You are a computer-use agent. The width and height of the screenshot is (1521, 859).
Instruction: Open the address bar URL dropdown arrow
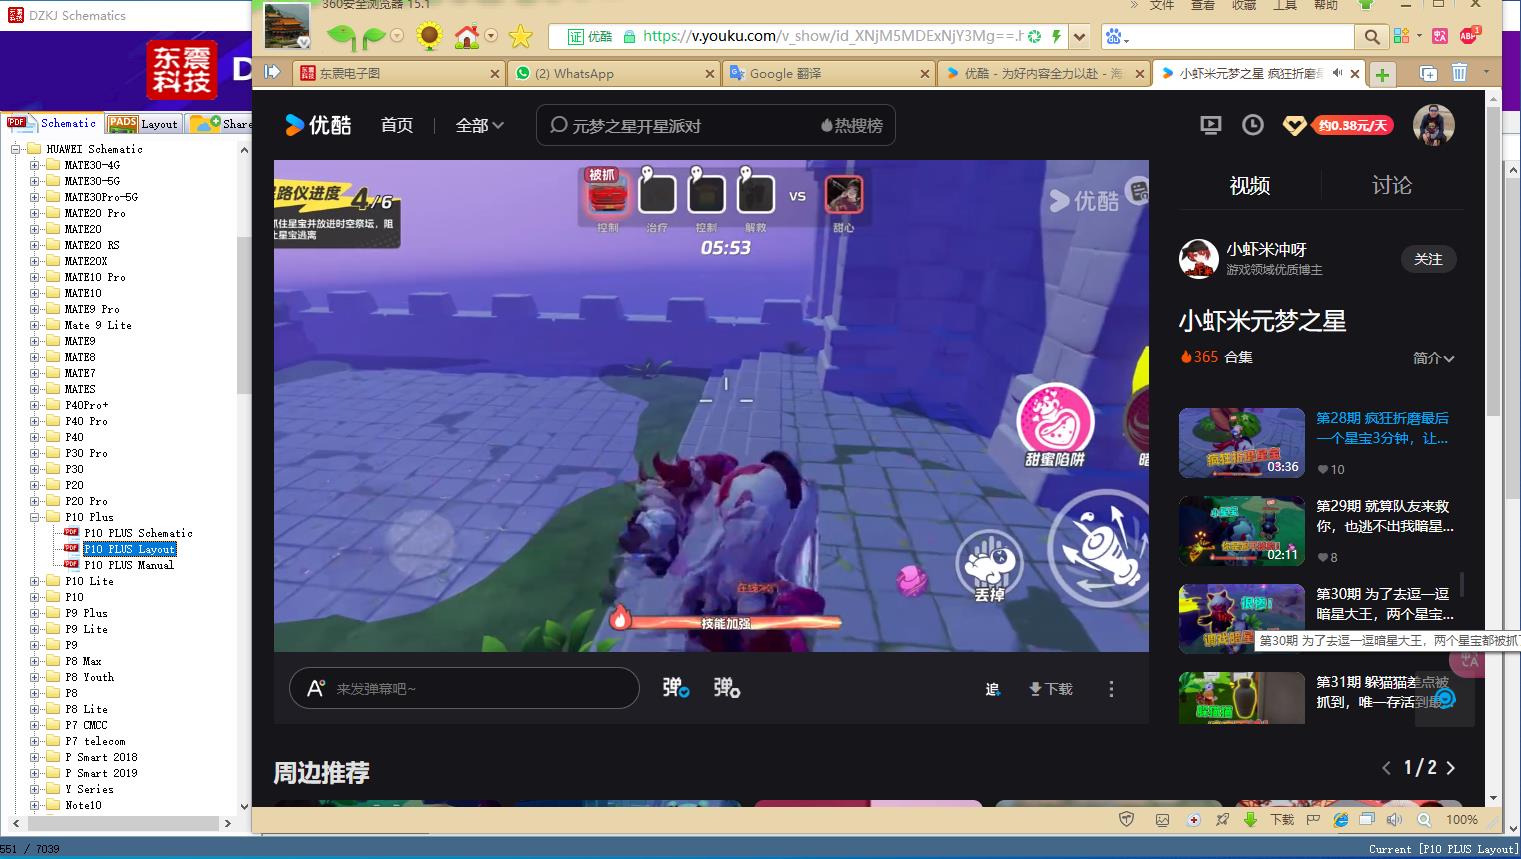1079,37
